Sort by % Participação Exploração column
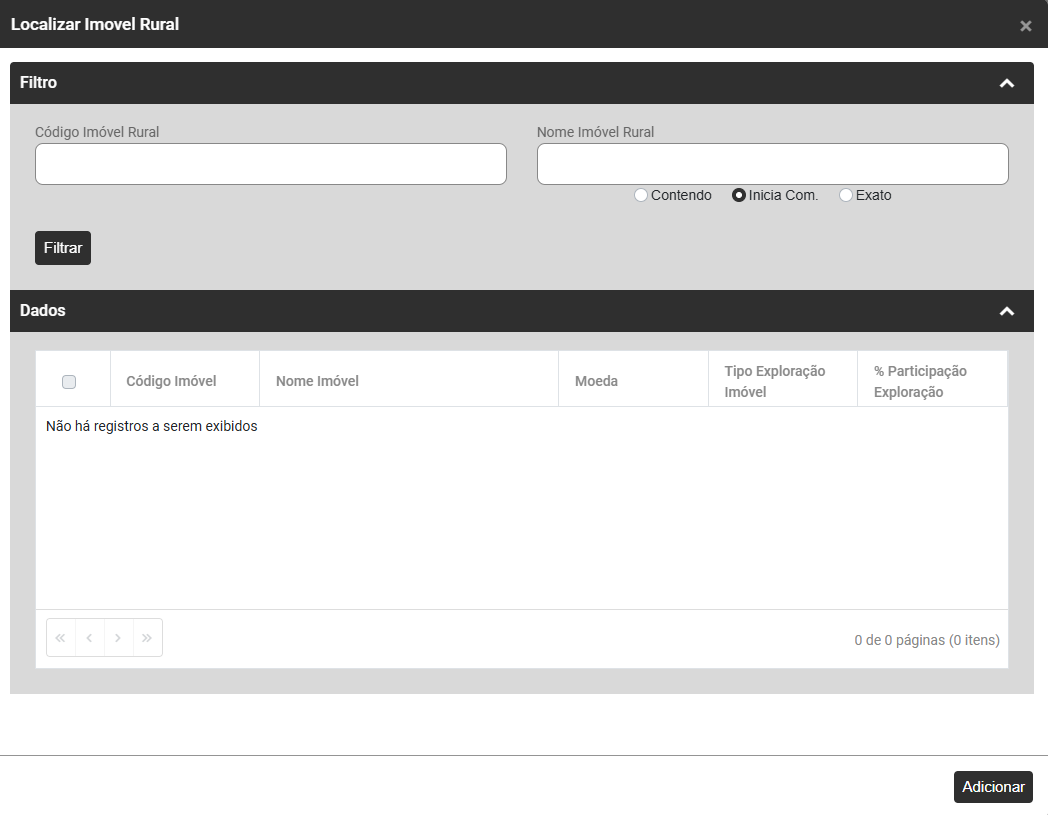 pyautogui.click(x=920, y=381)
